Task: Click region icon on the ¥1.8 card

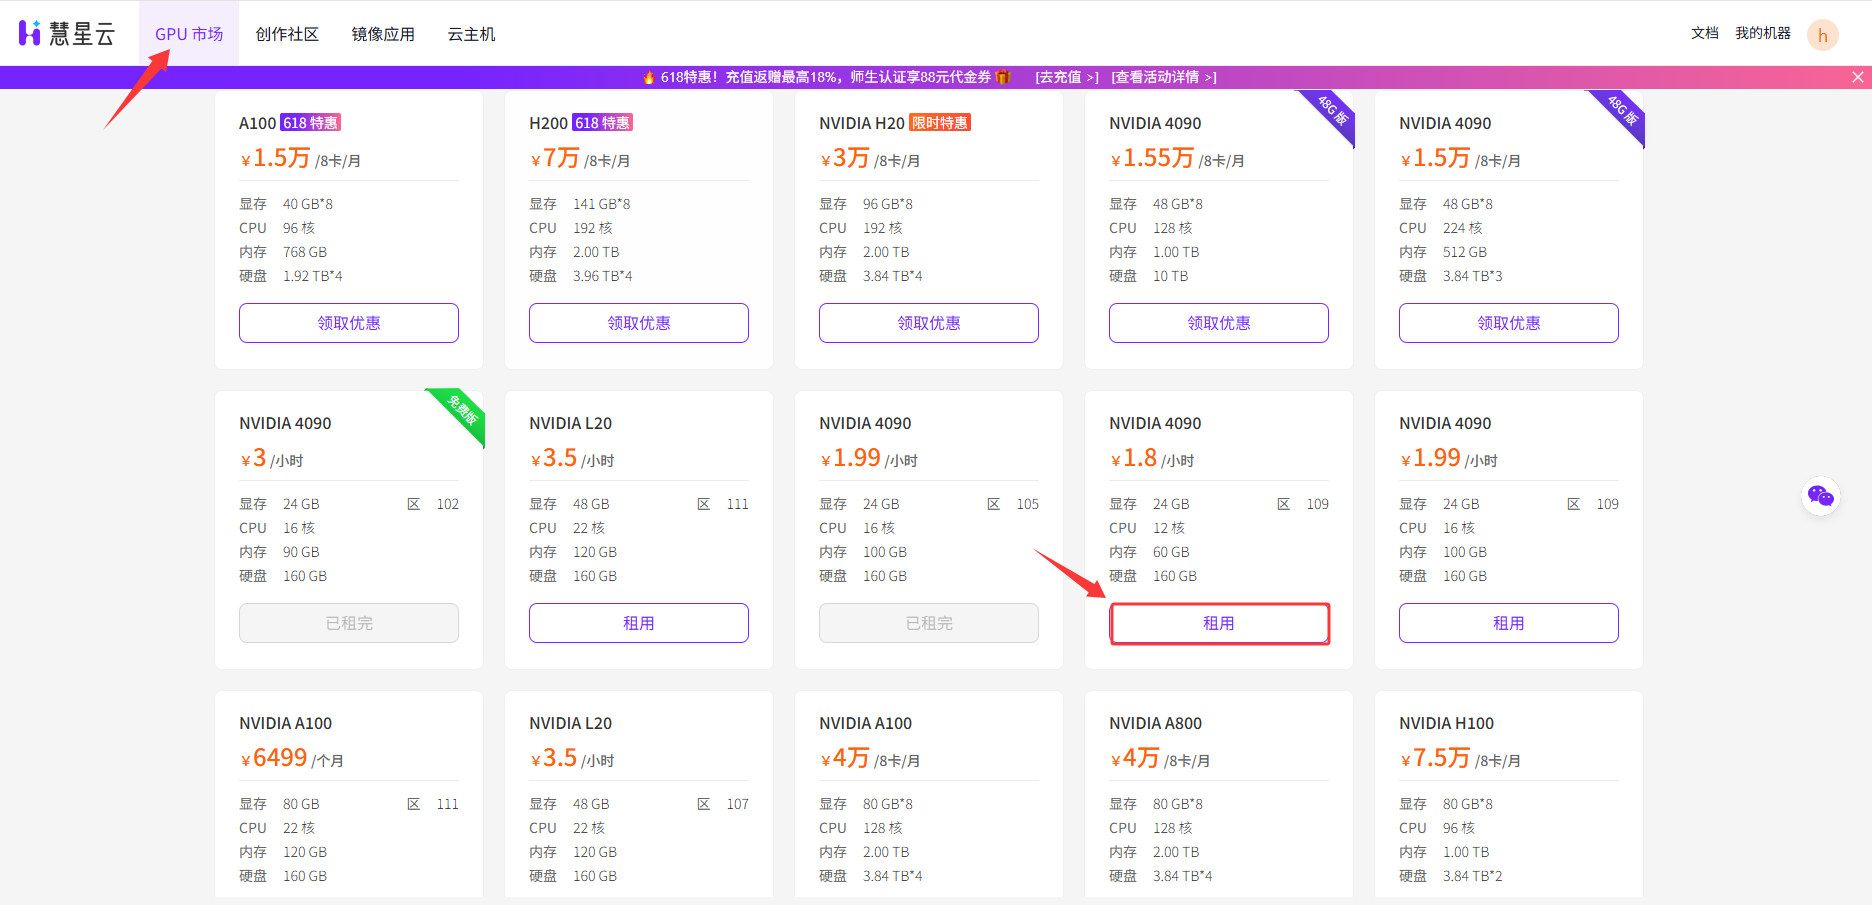Action: click(1283, 504)
